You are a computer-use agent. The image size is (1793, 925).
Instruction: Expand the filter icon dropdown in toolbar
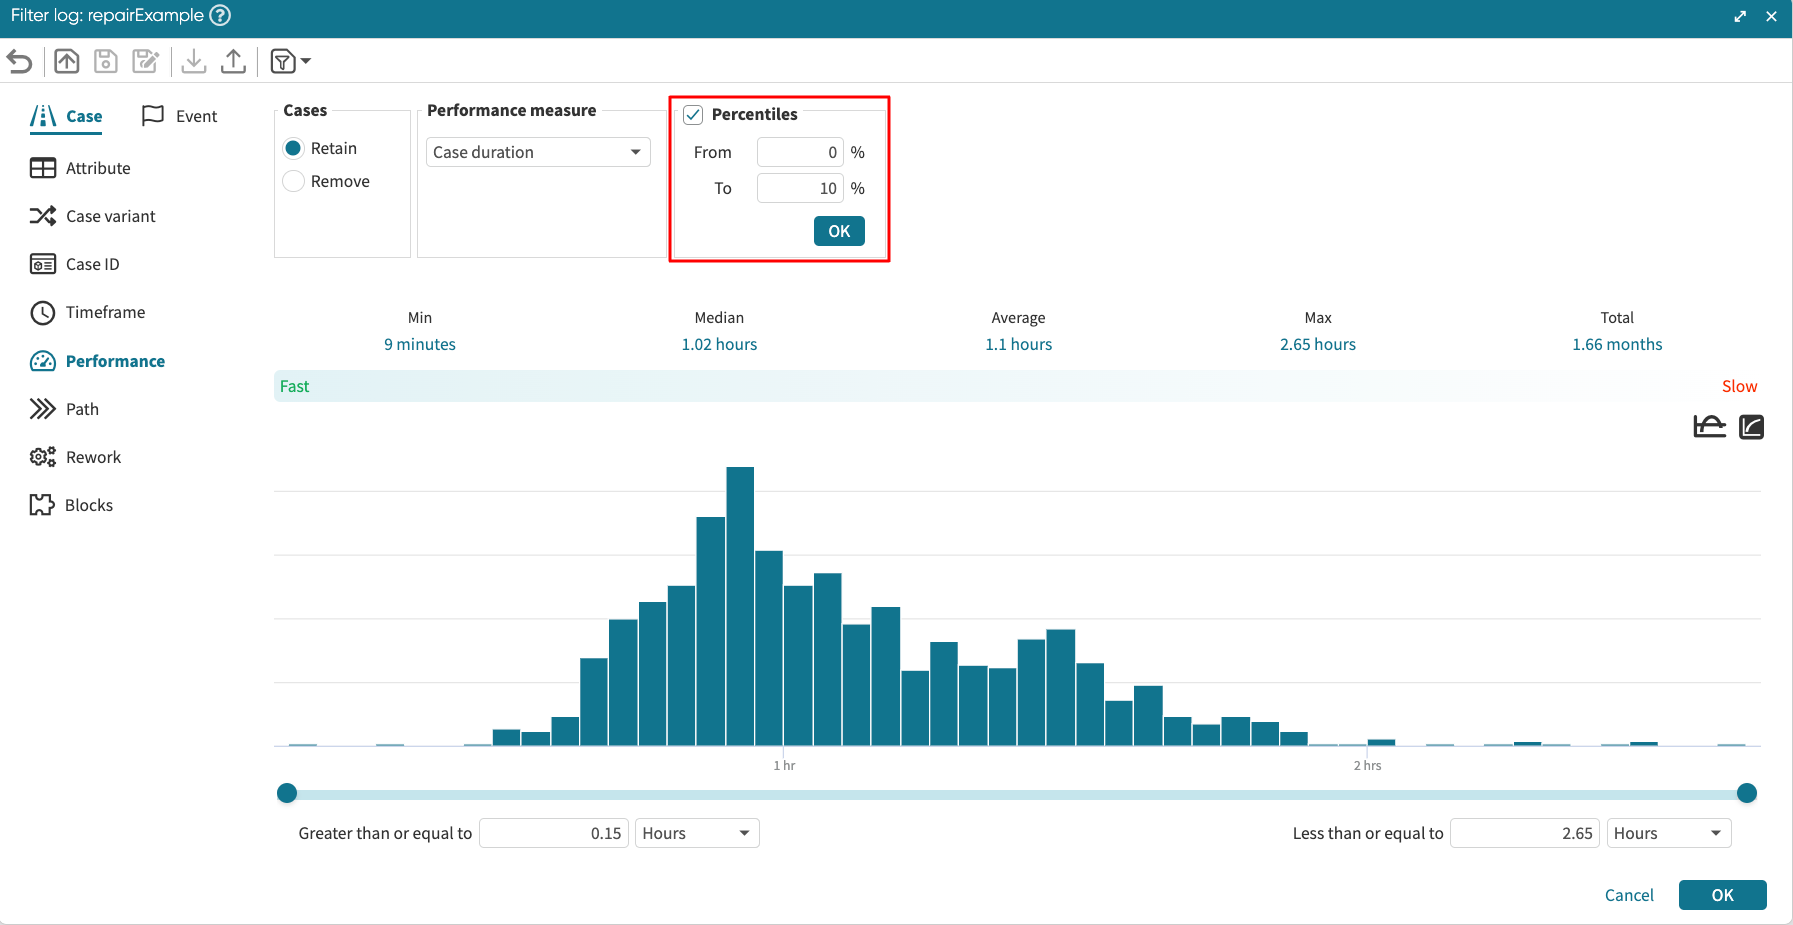pos(291,62)
